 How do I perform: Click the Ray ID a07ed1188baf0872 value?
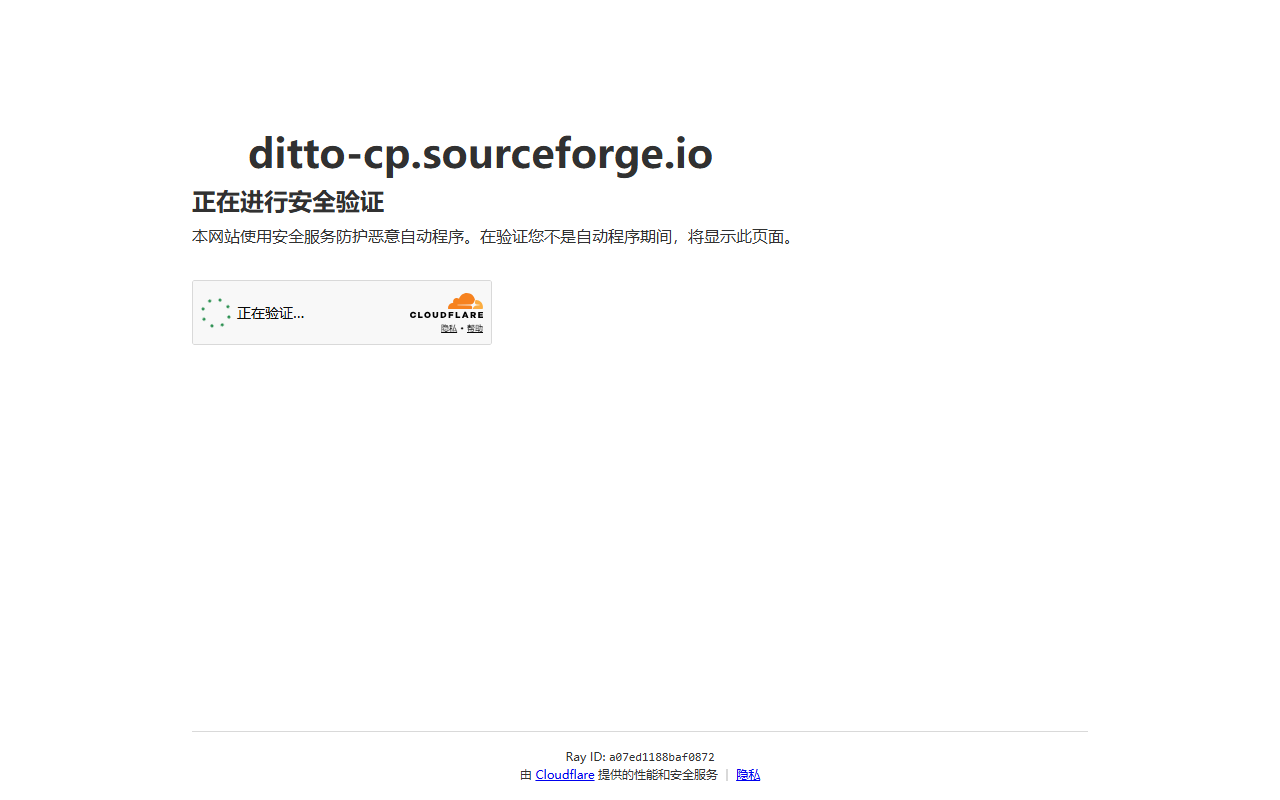pos(662,758)
